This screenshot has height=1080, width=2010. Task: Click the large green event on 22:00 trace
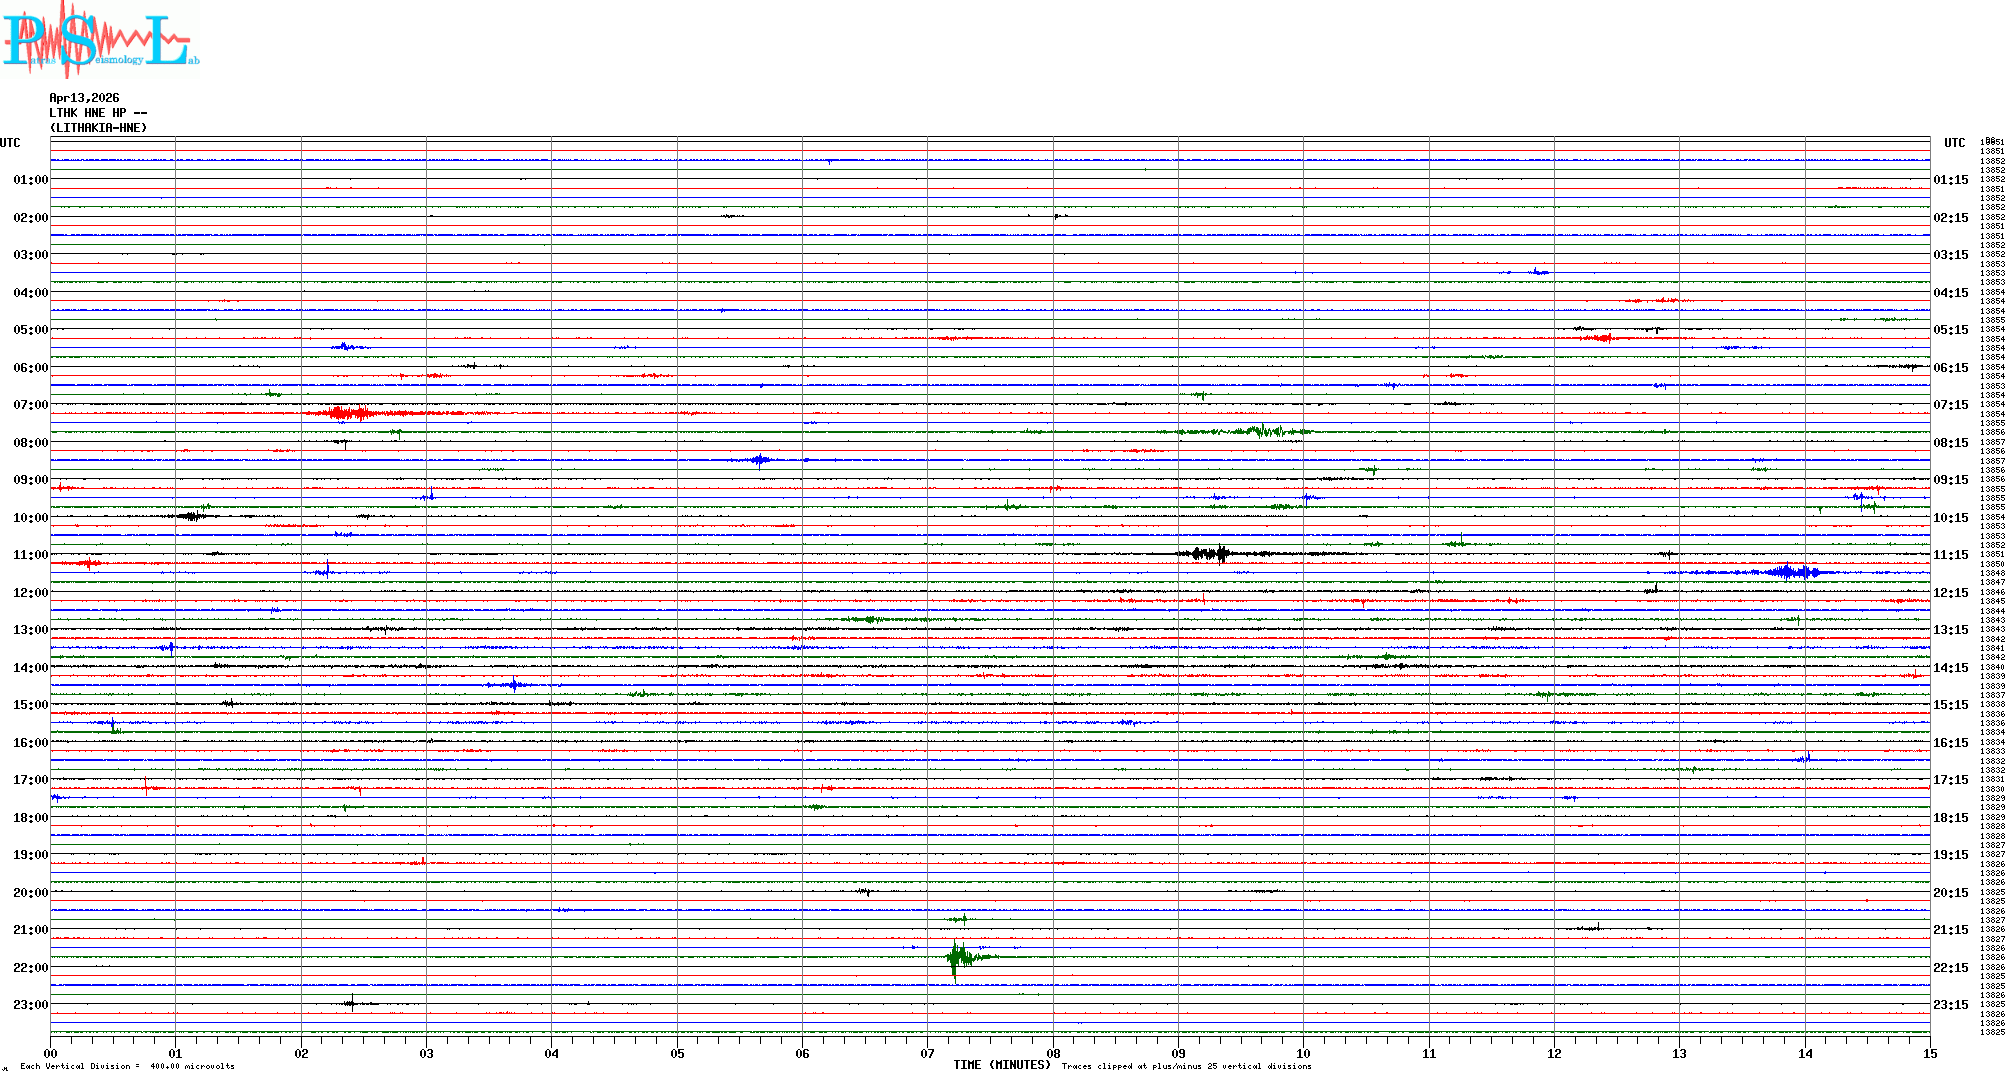958,960
